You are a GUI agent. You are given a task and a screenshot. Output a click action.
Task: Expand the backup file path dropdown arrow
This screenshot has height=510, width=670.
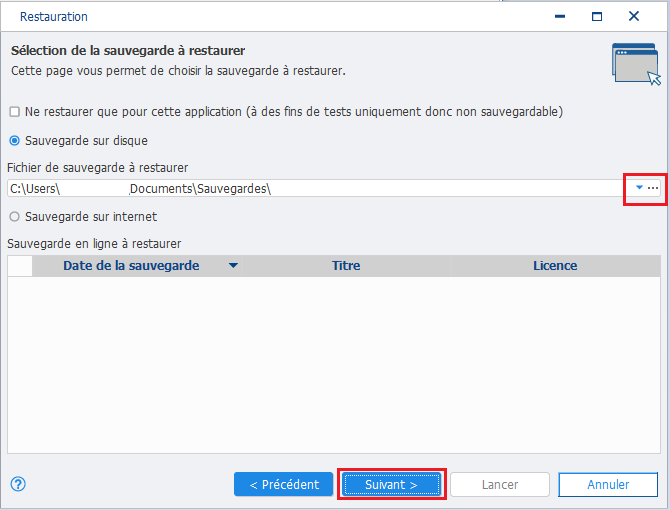tap(639, 187)
